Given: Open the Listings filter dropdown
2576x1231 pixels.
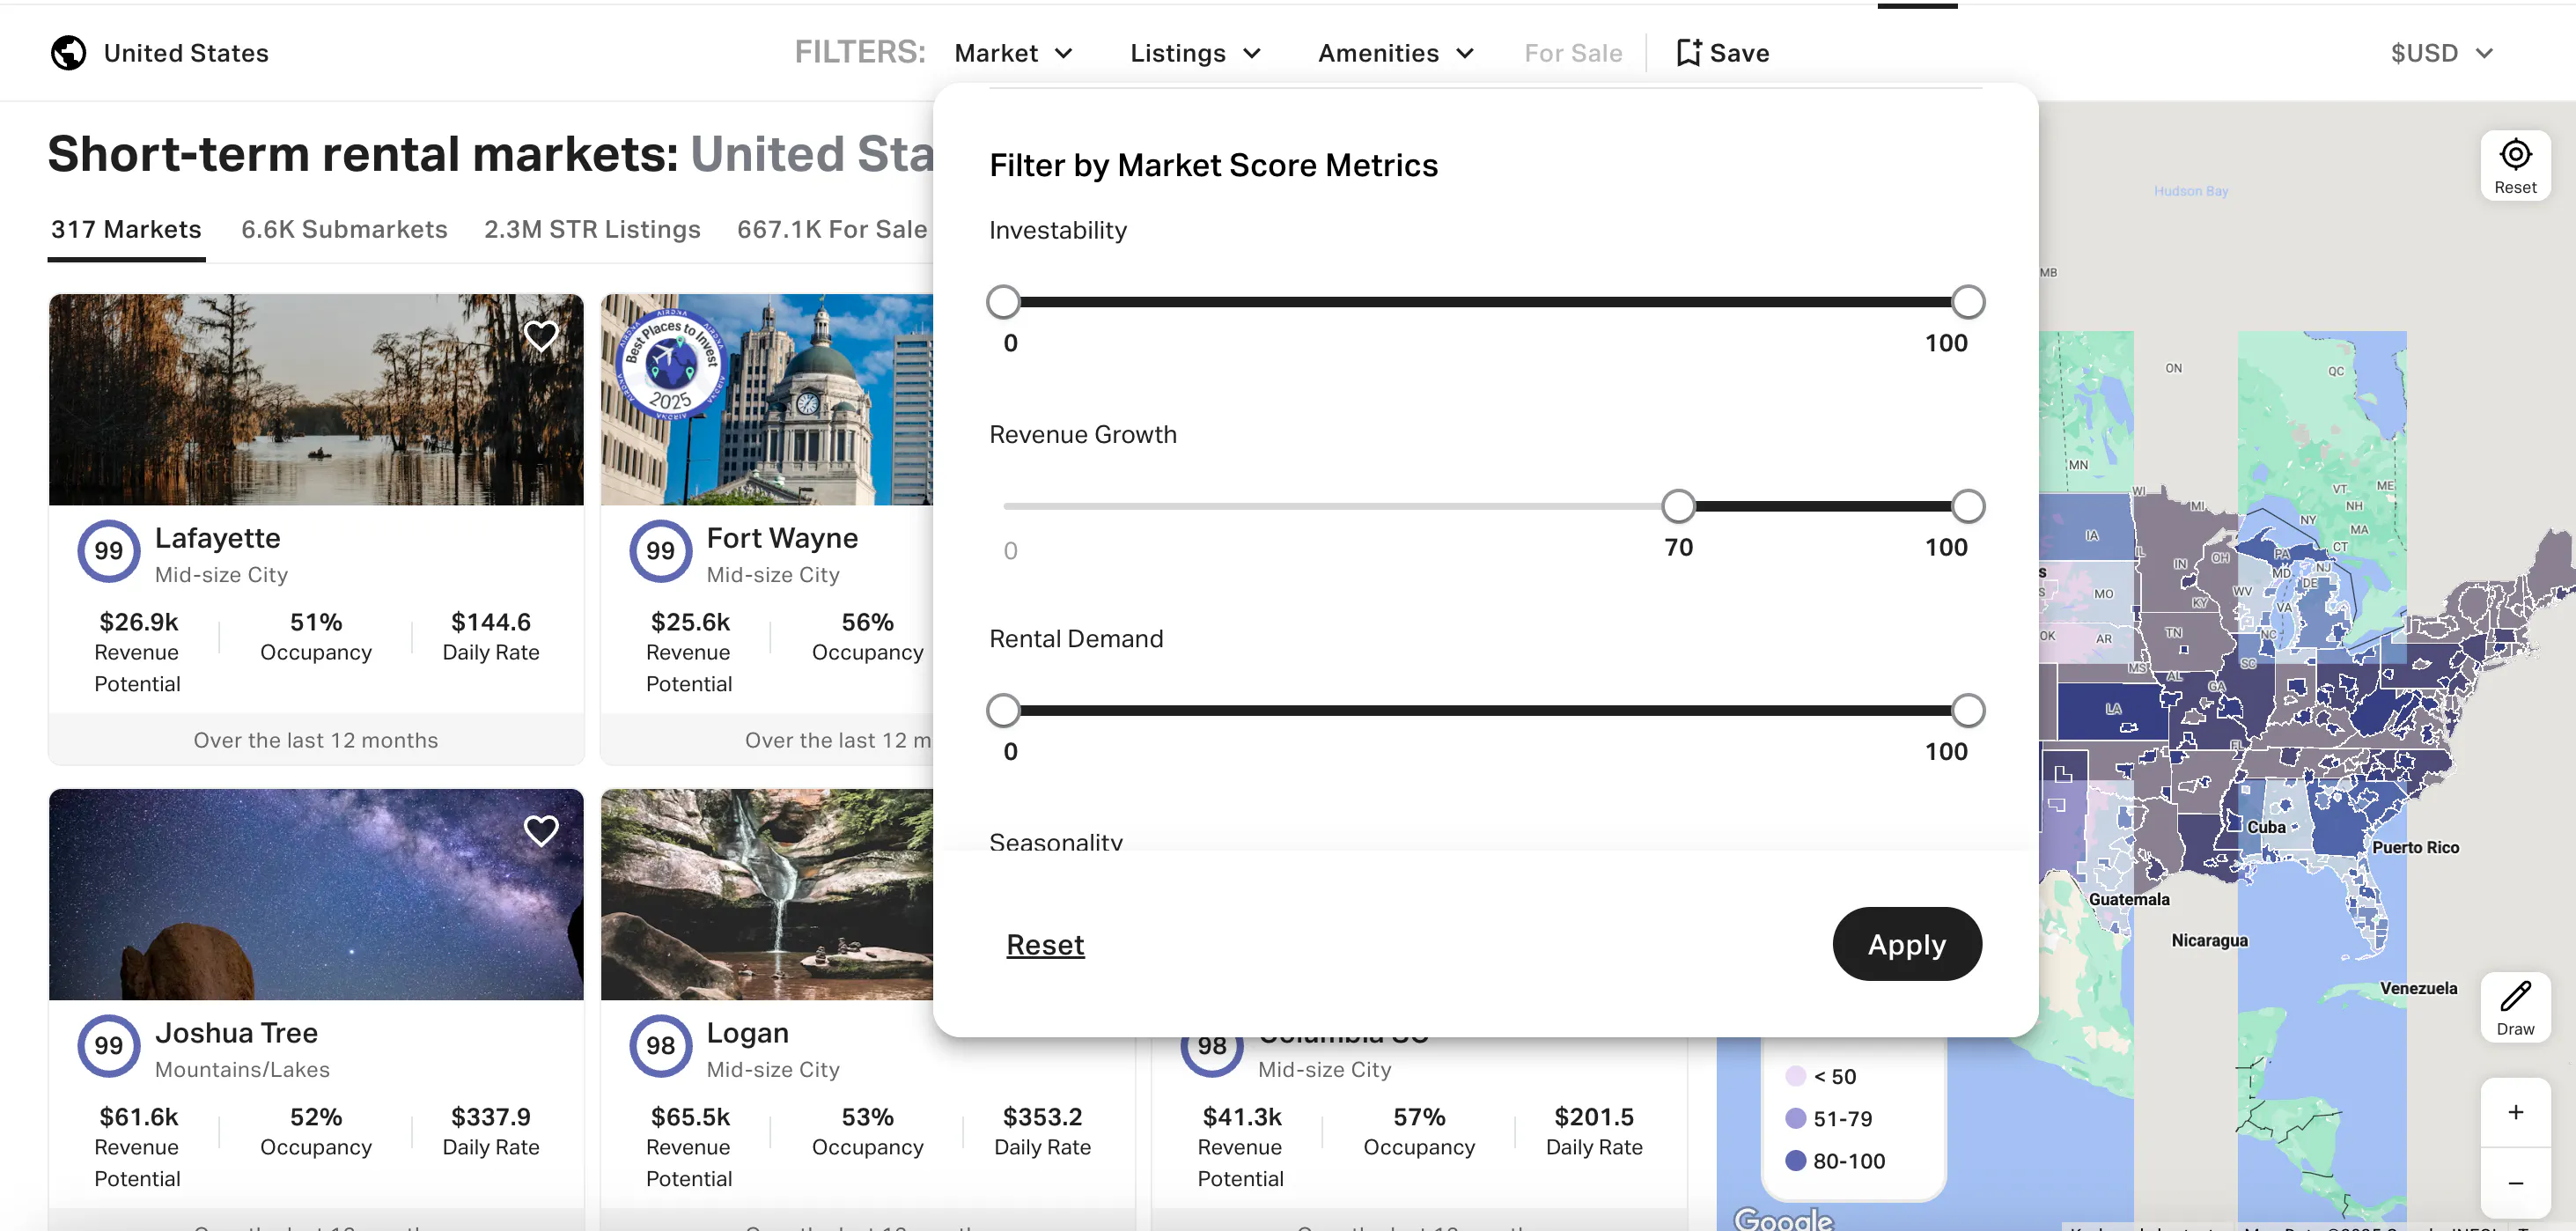Looking at the screenshot, I should [x=1195, y=53].
